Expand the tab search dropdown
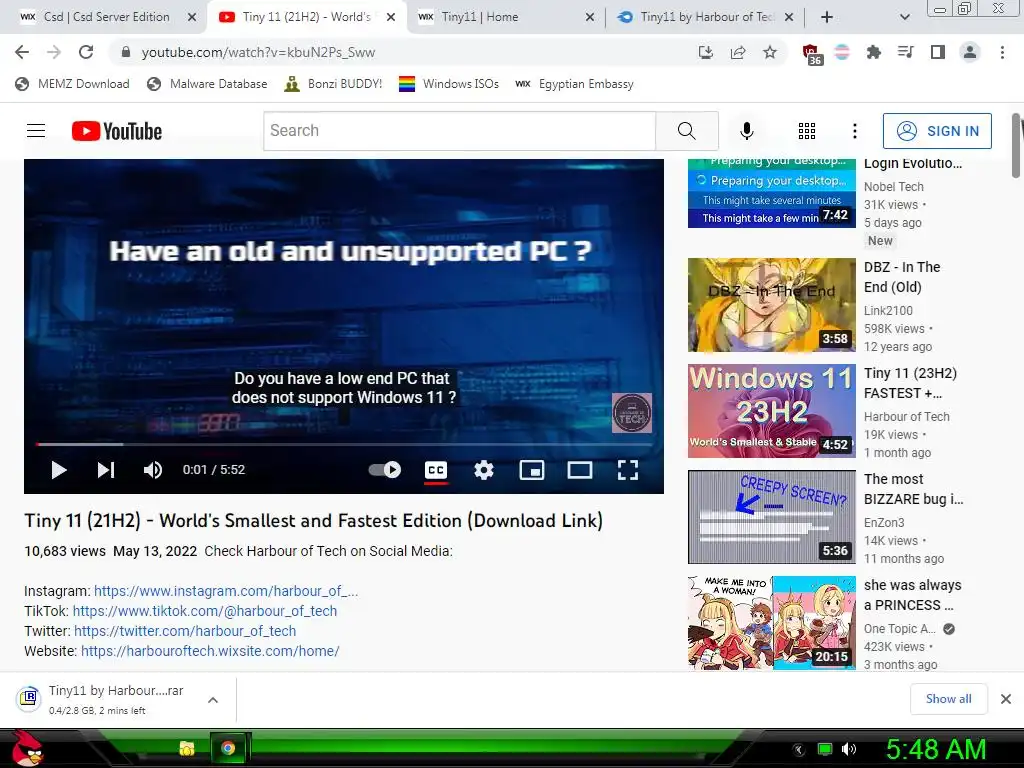The image size is (1024, 768). pos(904,17)
